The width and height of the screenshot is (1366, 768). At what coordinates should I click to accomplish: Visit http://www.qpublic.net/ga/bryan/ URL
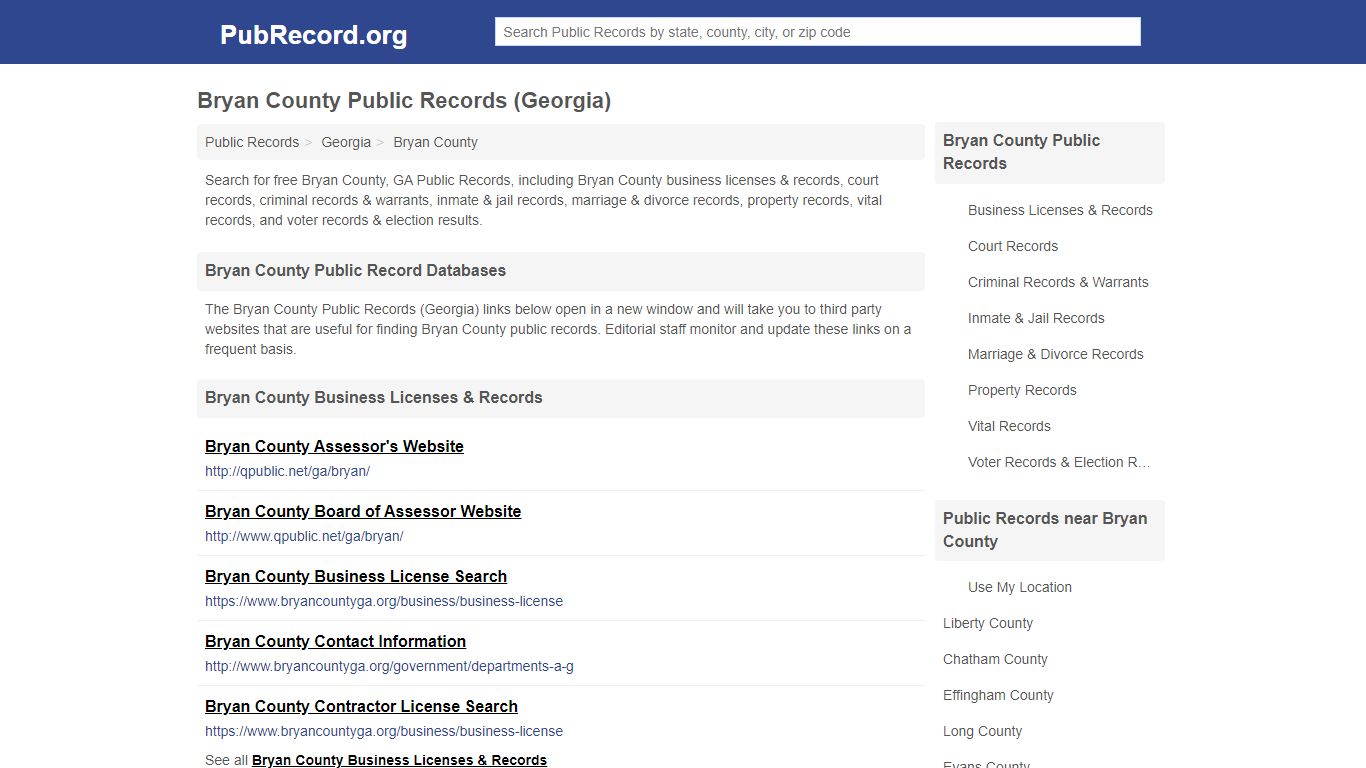click(x=304, y=536)
